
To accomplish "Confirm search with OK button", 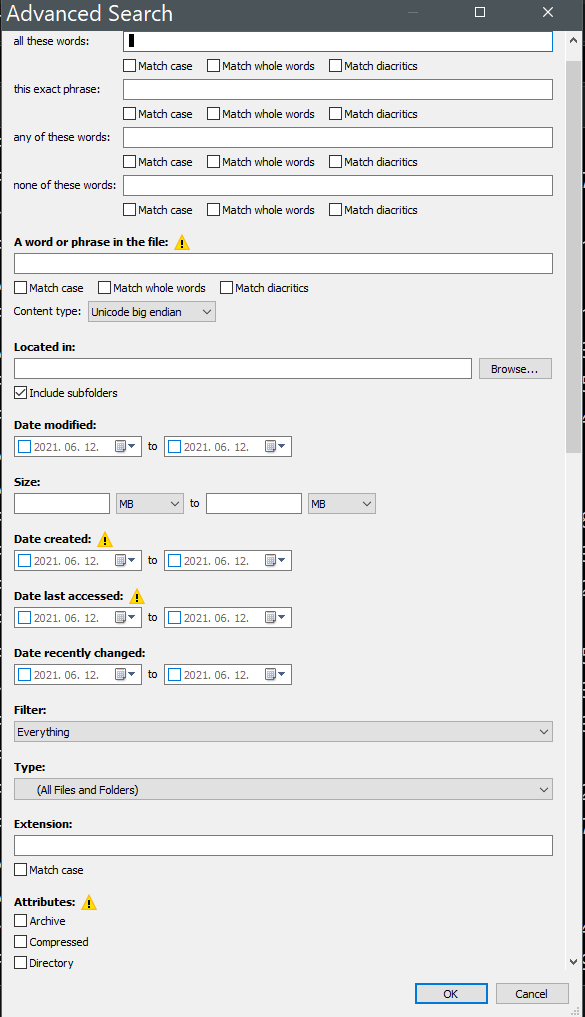I will (x=451, y=994).
